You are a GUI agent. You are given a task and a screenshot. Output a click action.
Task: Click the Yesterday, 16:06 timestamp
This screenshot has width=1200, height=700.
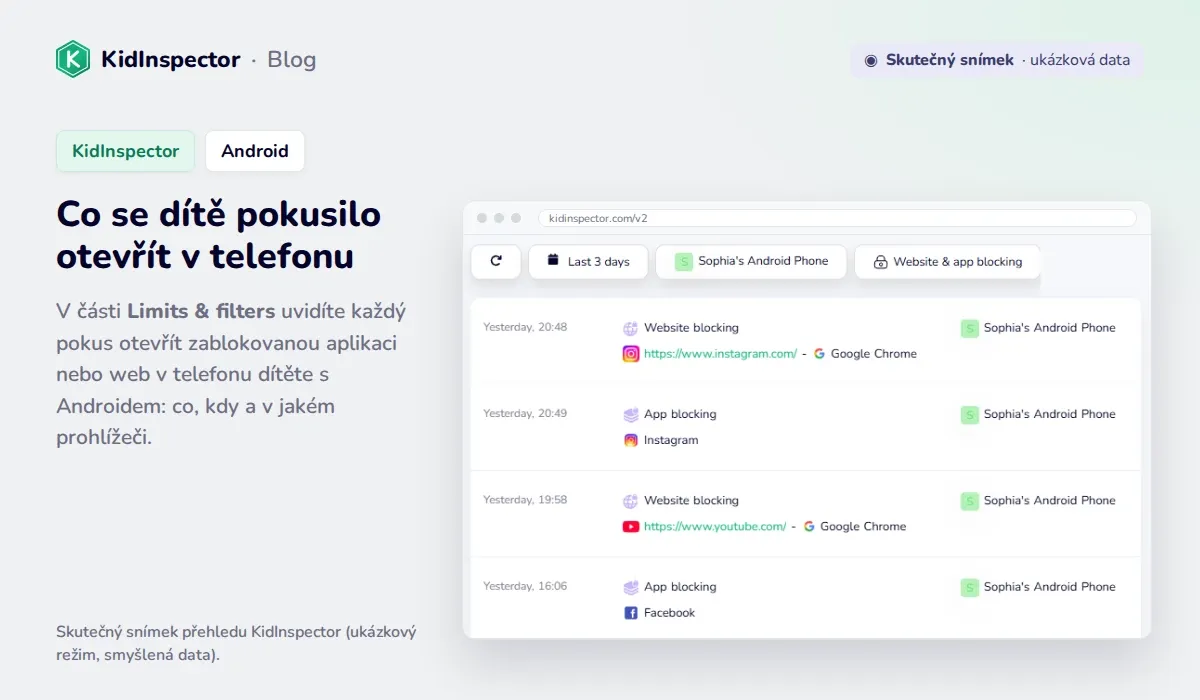525,587
